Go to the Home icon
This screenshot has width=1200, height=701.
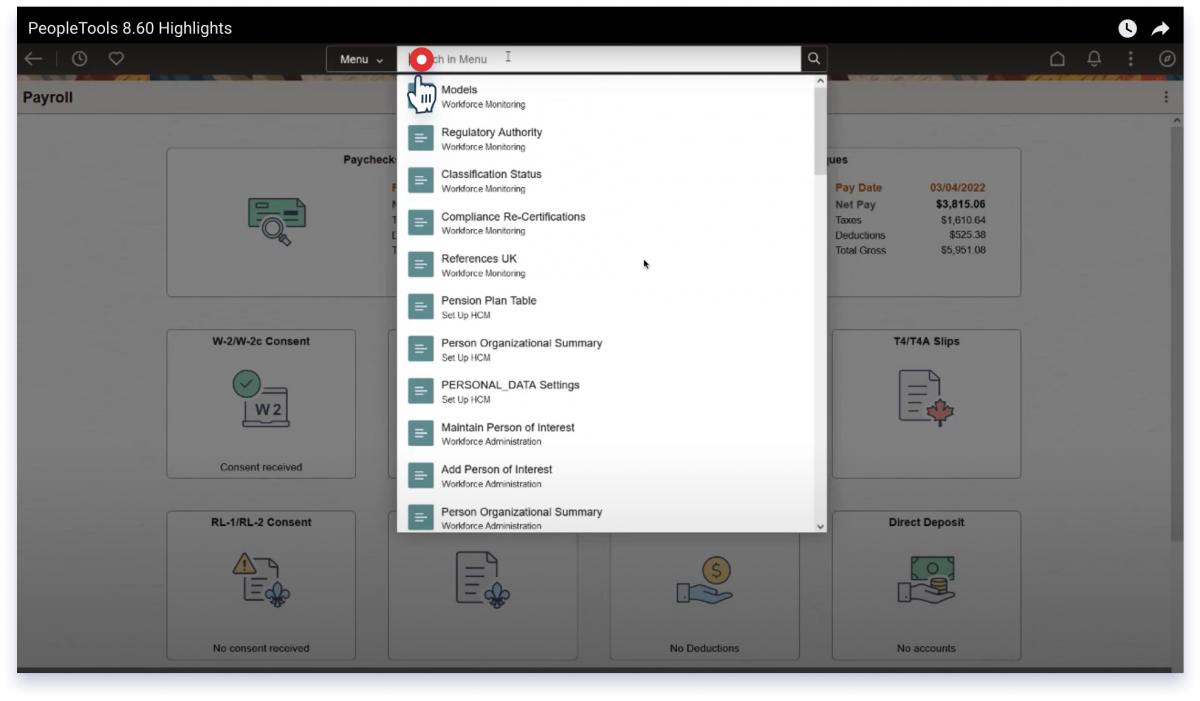click(1057, 59)
